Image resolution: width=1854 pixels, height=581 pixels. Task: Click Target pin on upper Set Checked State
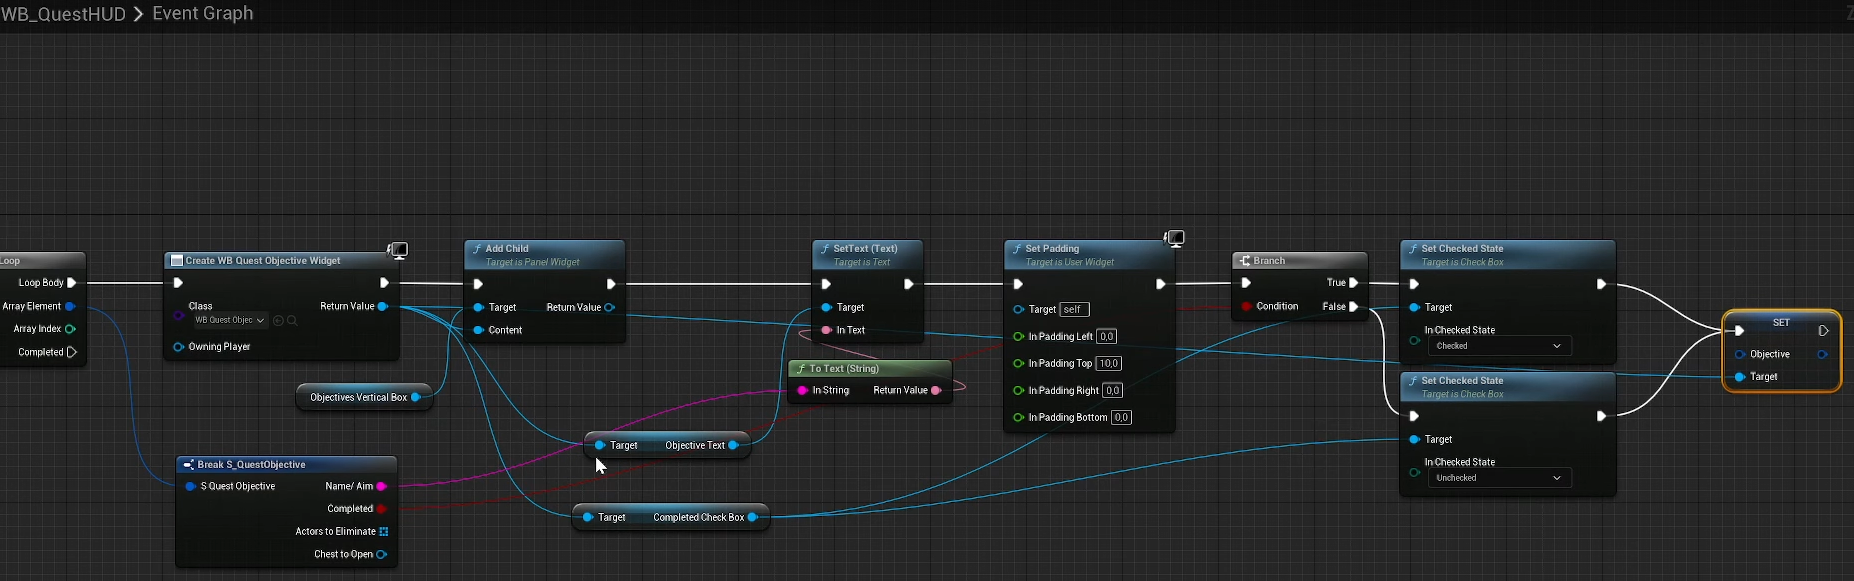pyautogui.click(x=1414, y=307)
